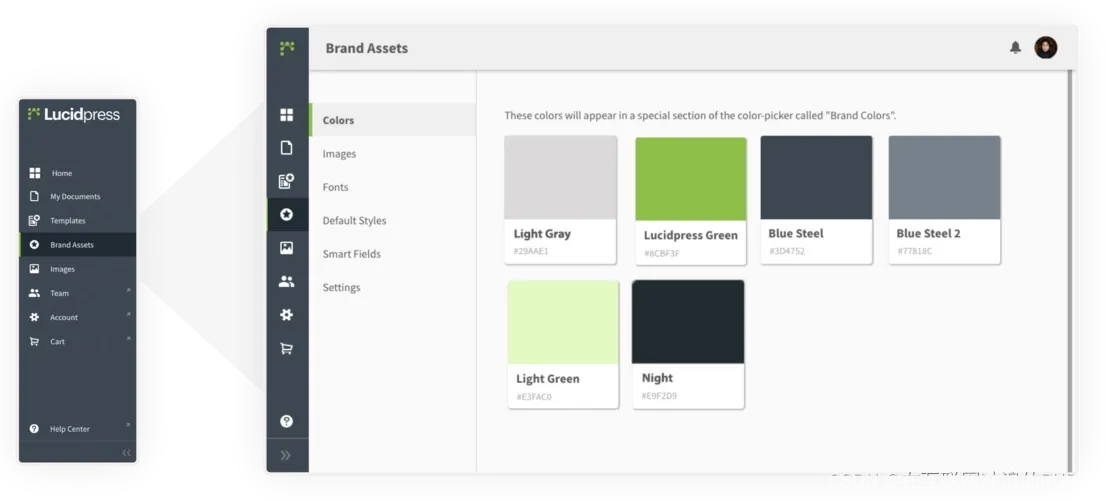The image size is (1105, 500).
Task: Open Team link in expanded sidebar
Action: click(59, 293)
